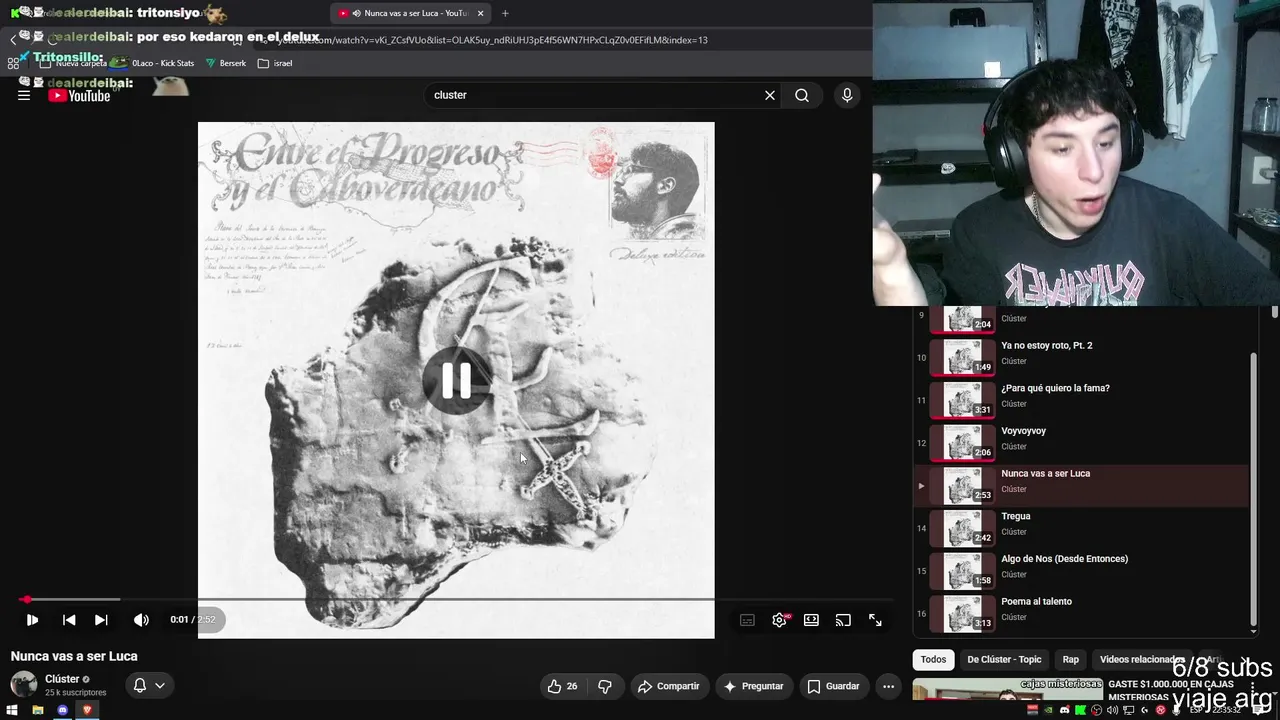Open Discord from the taskbar

tap(62, 710)
